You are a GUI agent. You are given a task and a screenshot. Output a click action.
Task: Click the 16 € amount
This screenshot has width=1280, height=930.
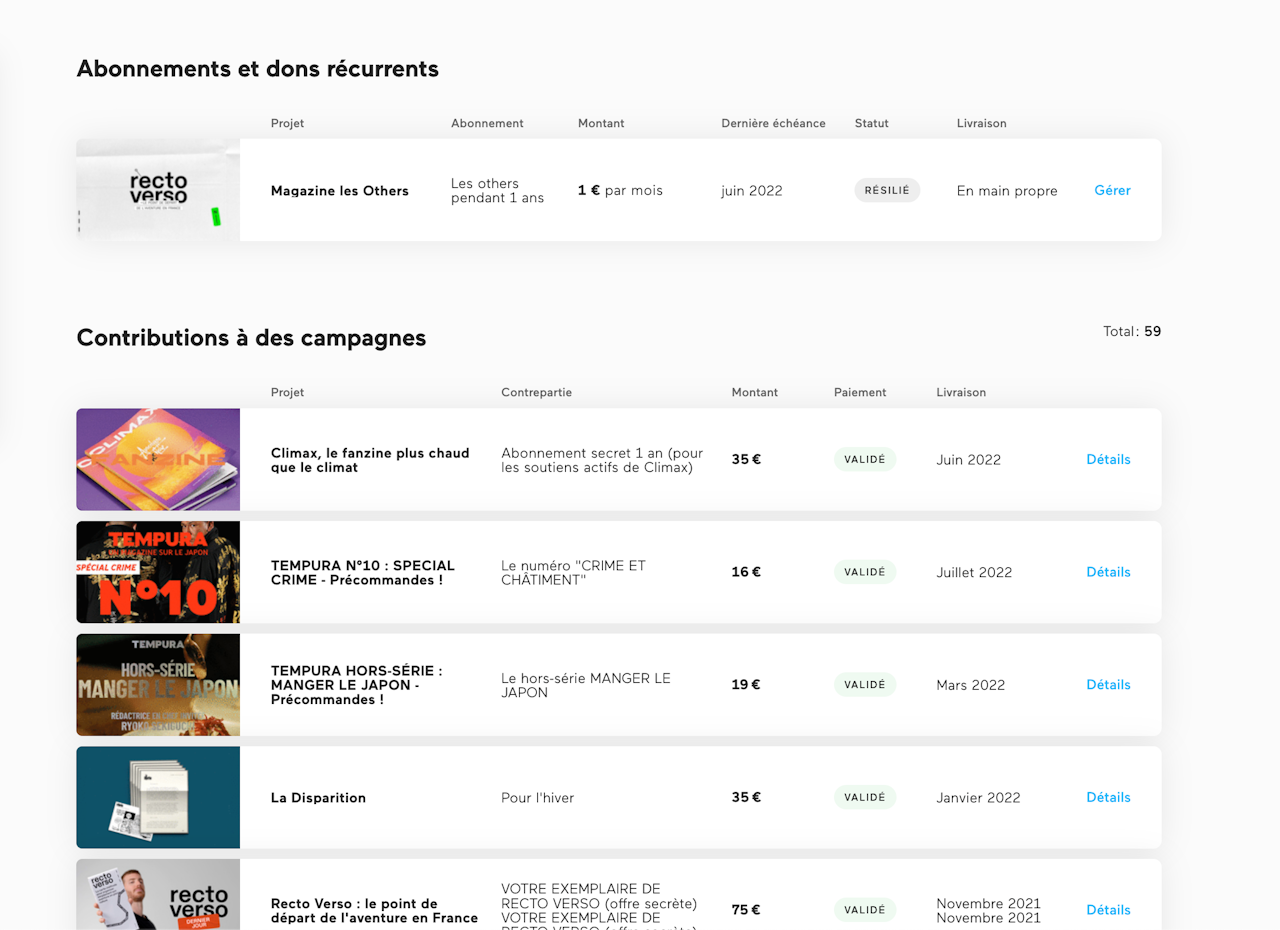click(x=746, y=572)
